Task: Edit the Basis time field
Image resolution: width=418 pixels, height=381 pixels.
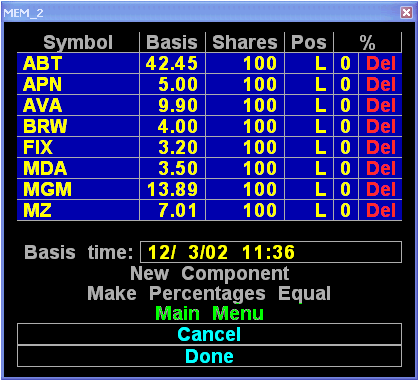Action: point(271,252)
